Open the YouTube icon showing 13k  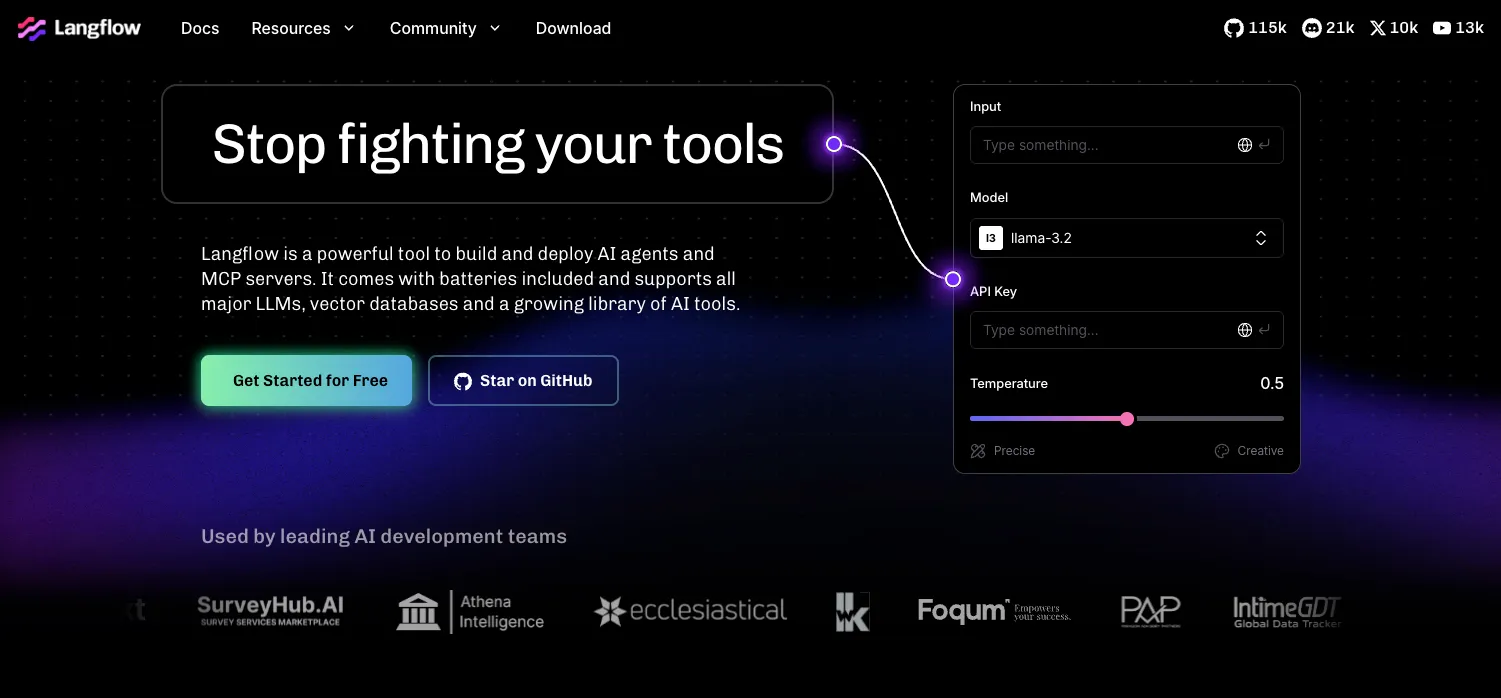1442,28
